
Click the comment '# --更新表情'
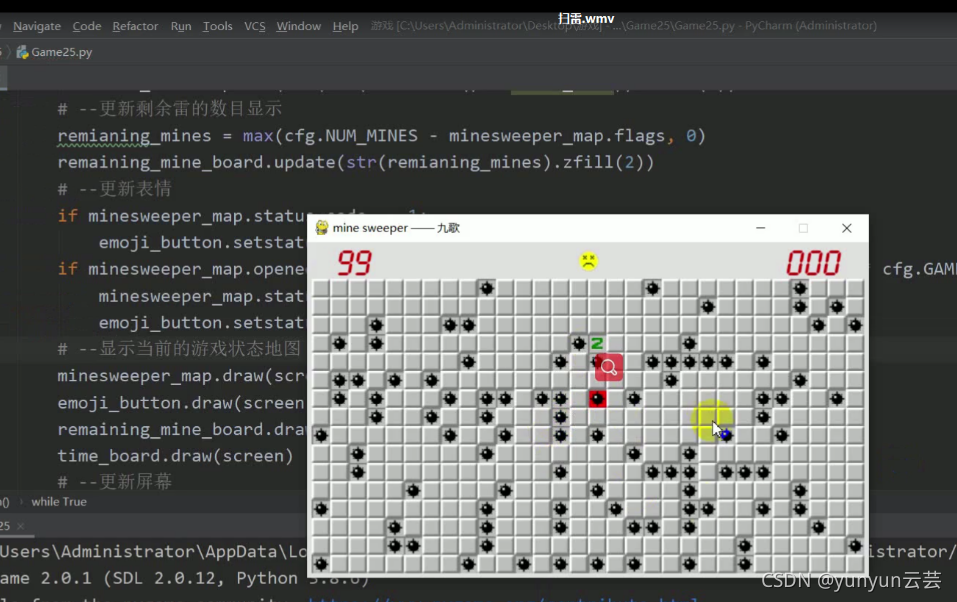115,189
